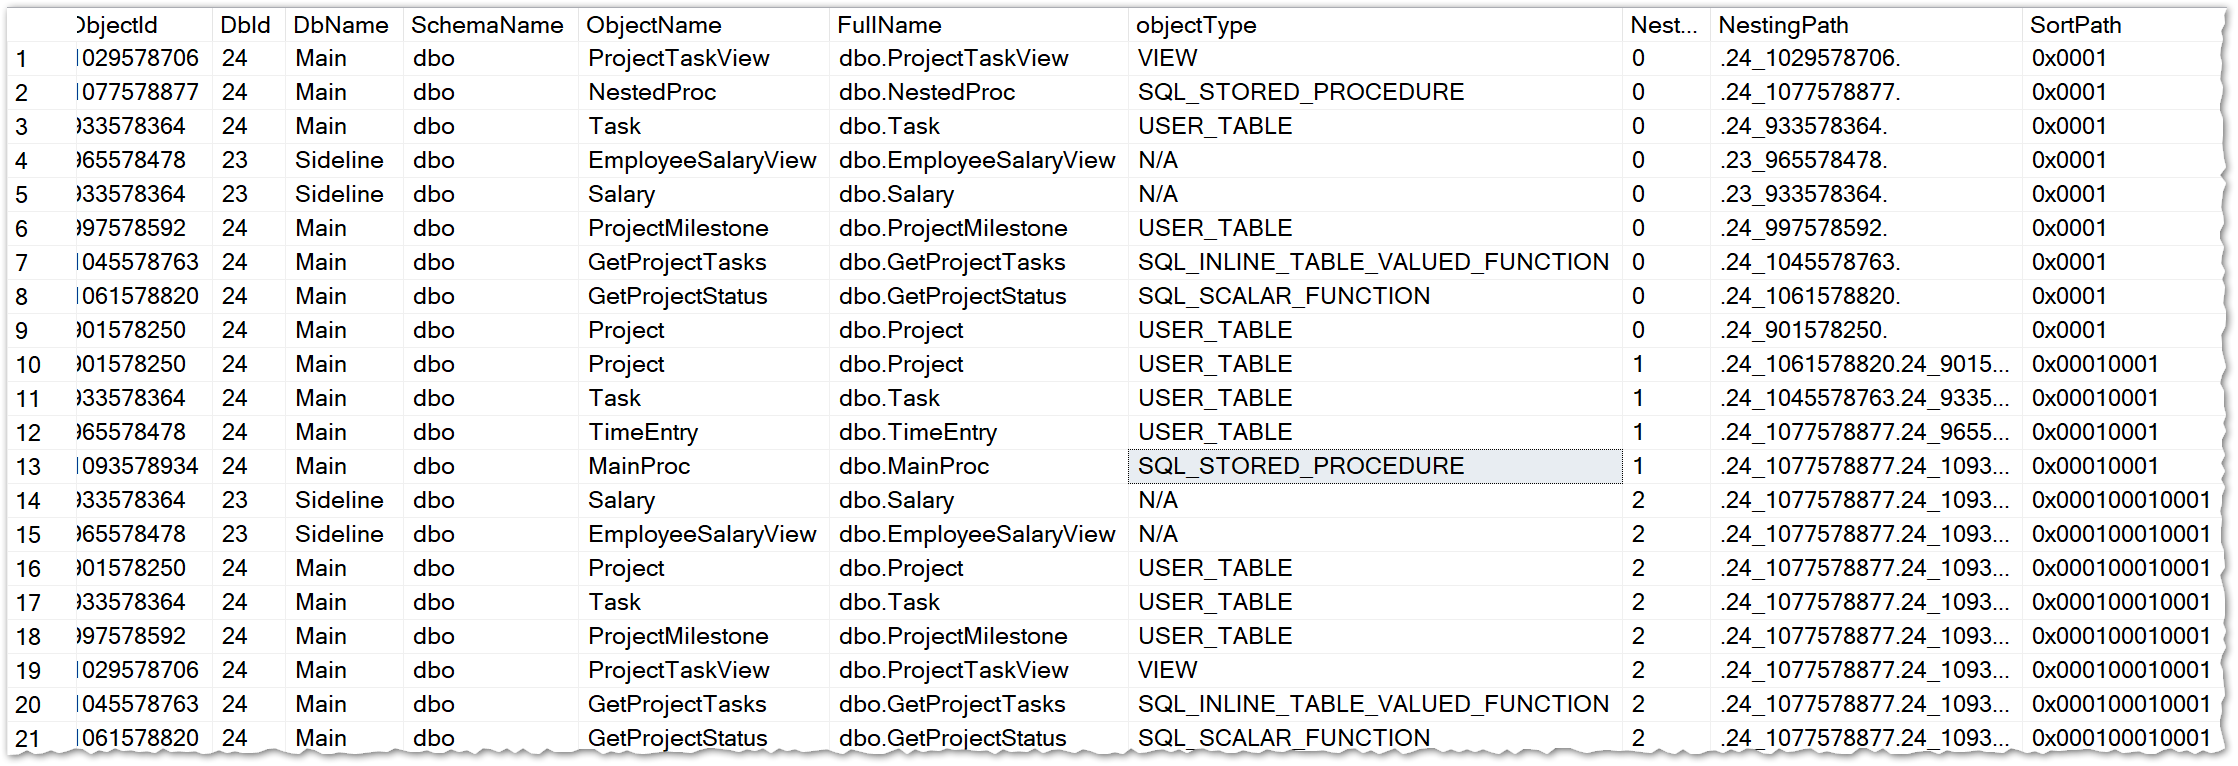The height and width of the screenshot is (766, 2238).
Task: Click NestingPath cell .24_1061578820.24_9015...
Action: pyautogui.click(x=1866, y=364)
